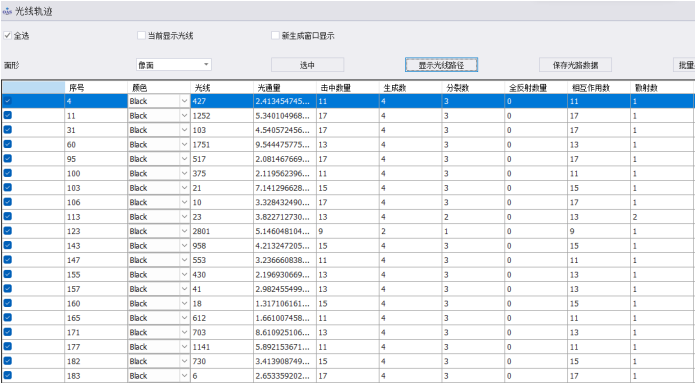
Task: Click the 选中 button
Action: pos(307,65)
